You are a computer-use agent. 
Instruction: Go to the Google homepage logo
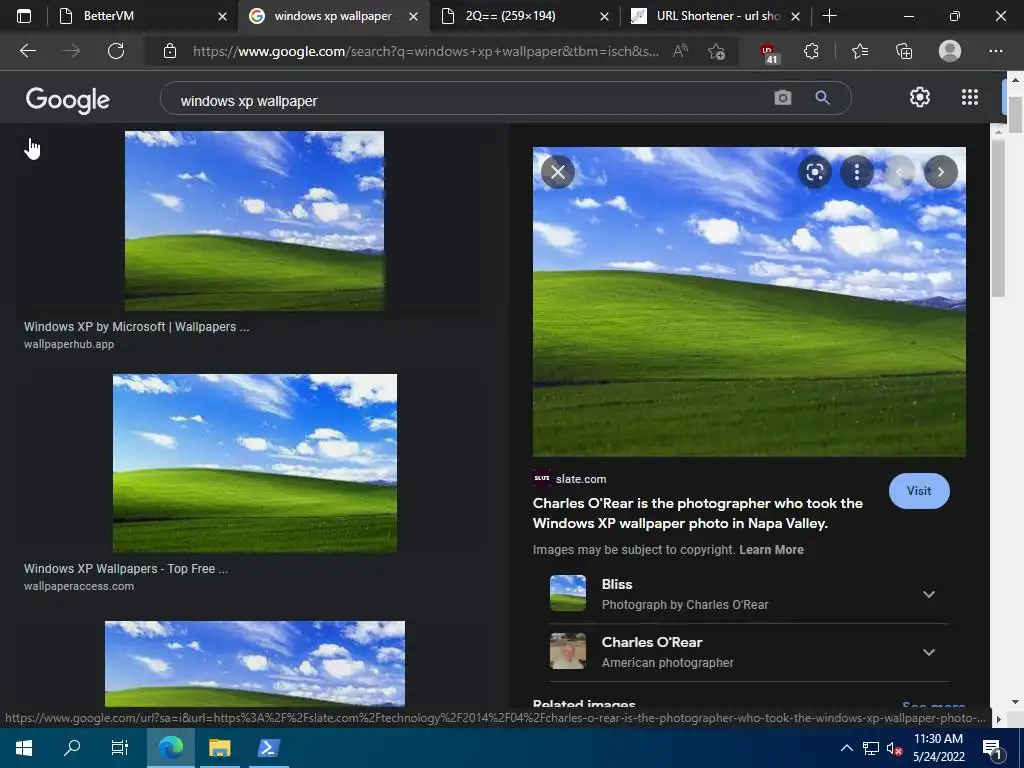click(x=67, y=100)
